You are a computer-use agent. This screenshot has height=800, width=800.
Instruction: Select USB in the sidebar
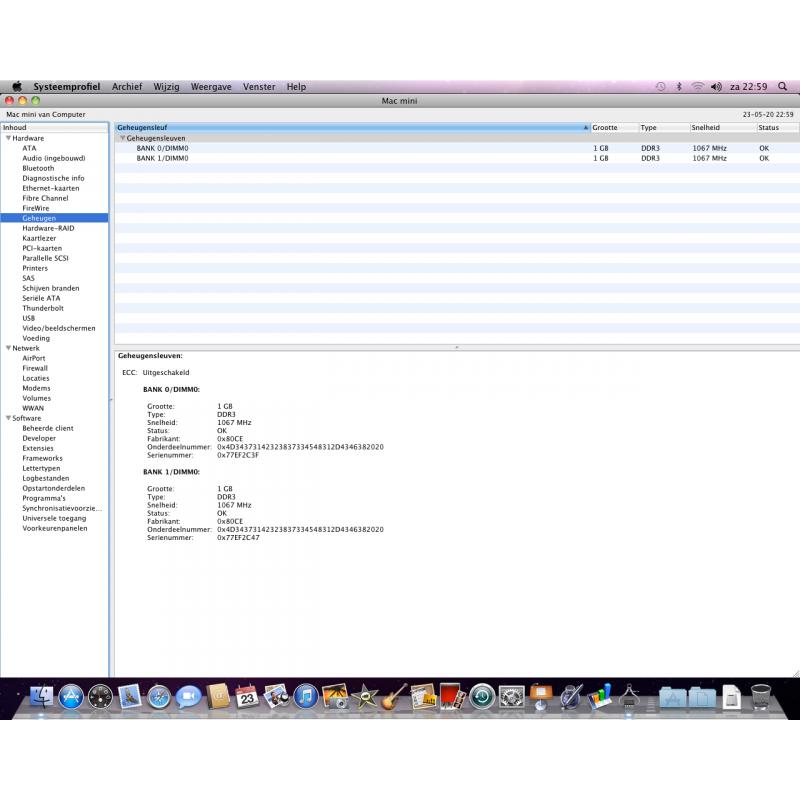pyautogui.click(x=29, y=318)
